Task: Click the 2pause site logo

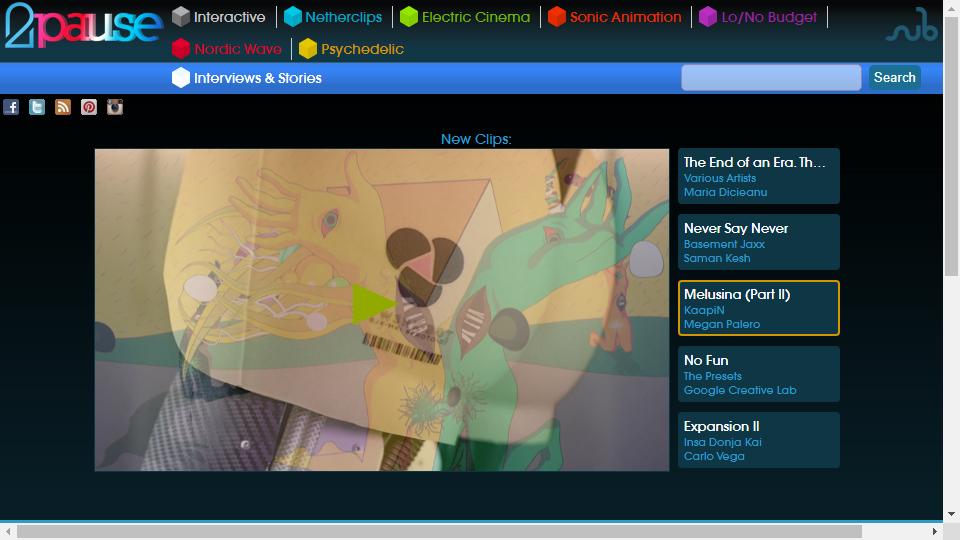Action: coord(84,26)
